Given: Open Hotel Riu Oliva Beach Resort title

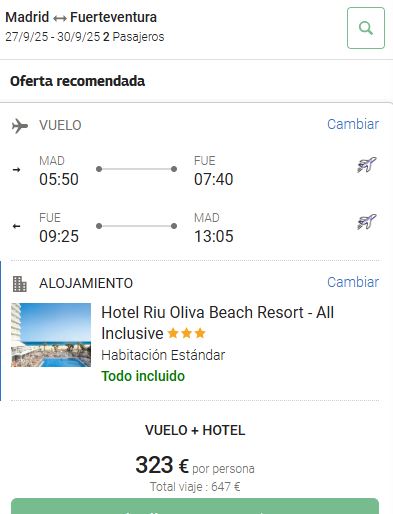Looking at the screenshot, I should [x=217, y=323].
